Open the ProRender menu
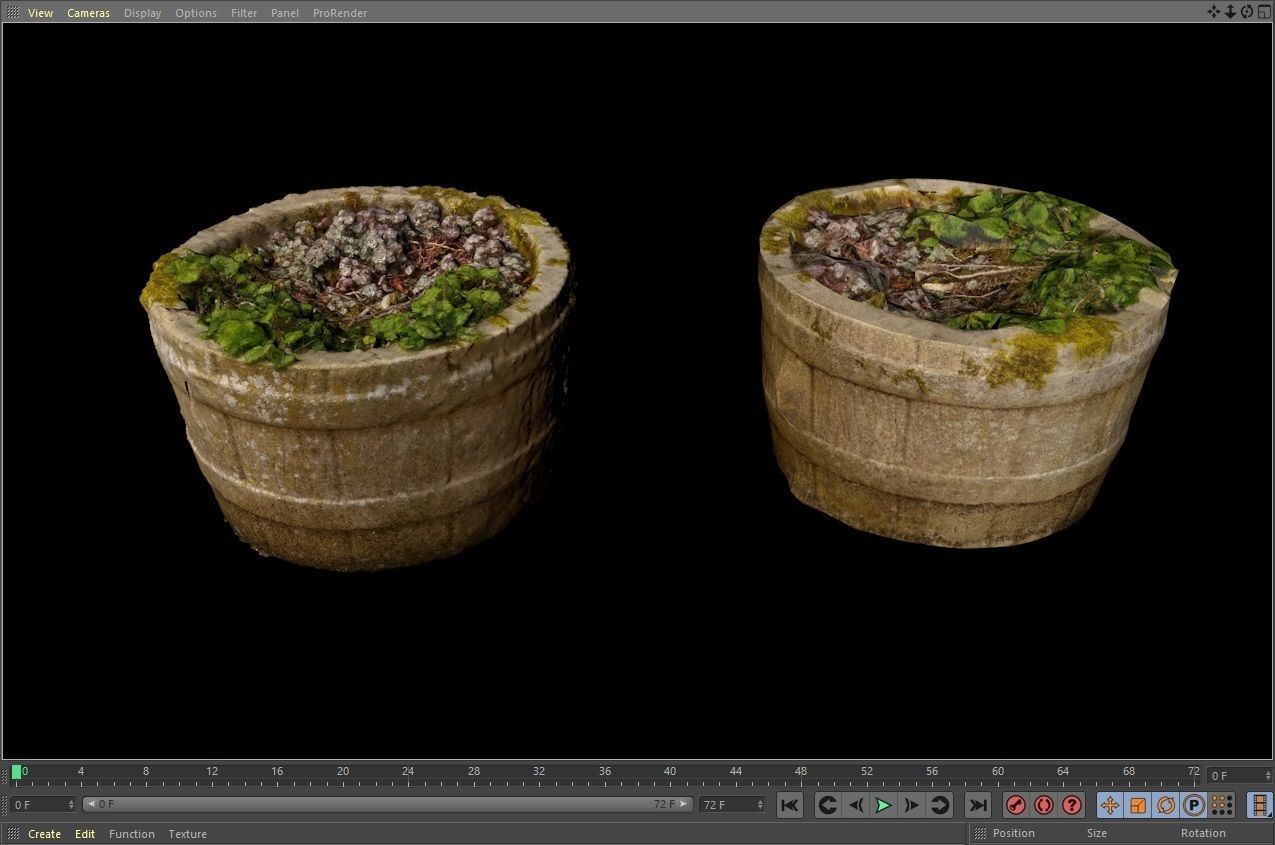This screenshot has height=845, width=1275. 339,13
